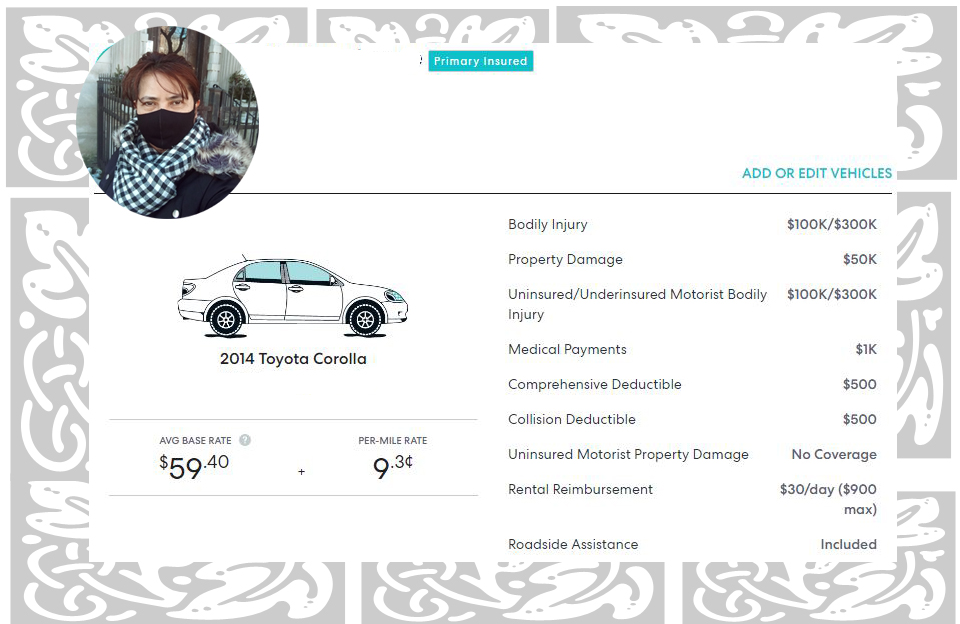Viewport: 960px width, 624px height.
Task: Click the $59.40 average base rate
Action: pyautogui.click(x=194, y=467)
